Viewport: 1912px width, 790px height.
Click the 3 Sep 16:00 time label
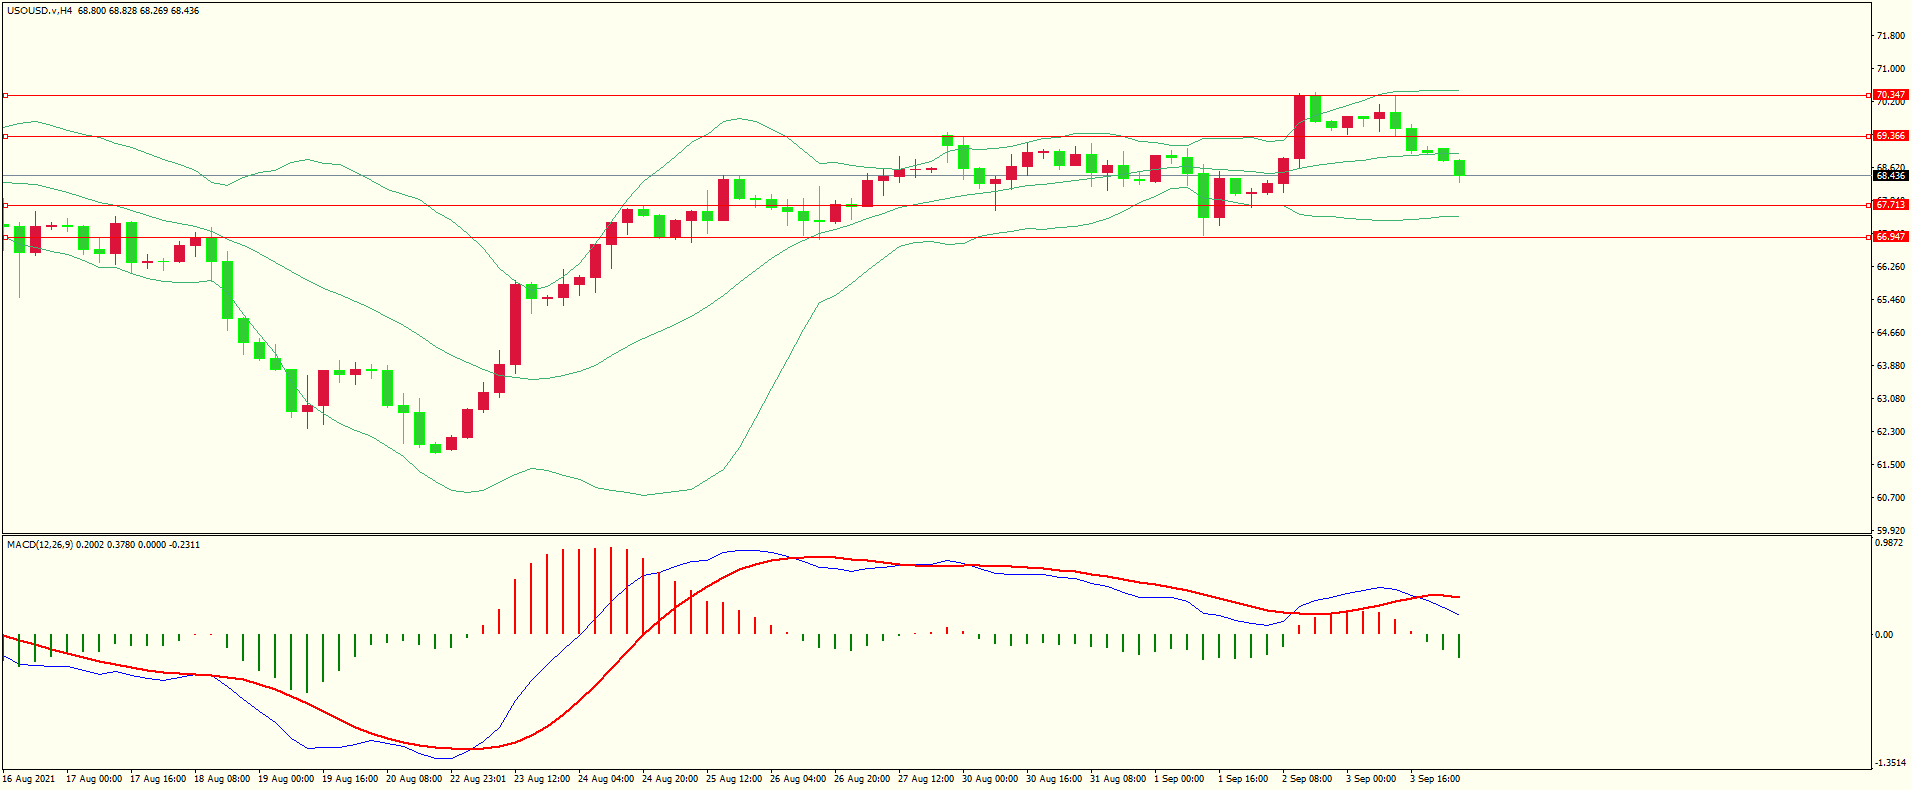point(1434,779)
